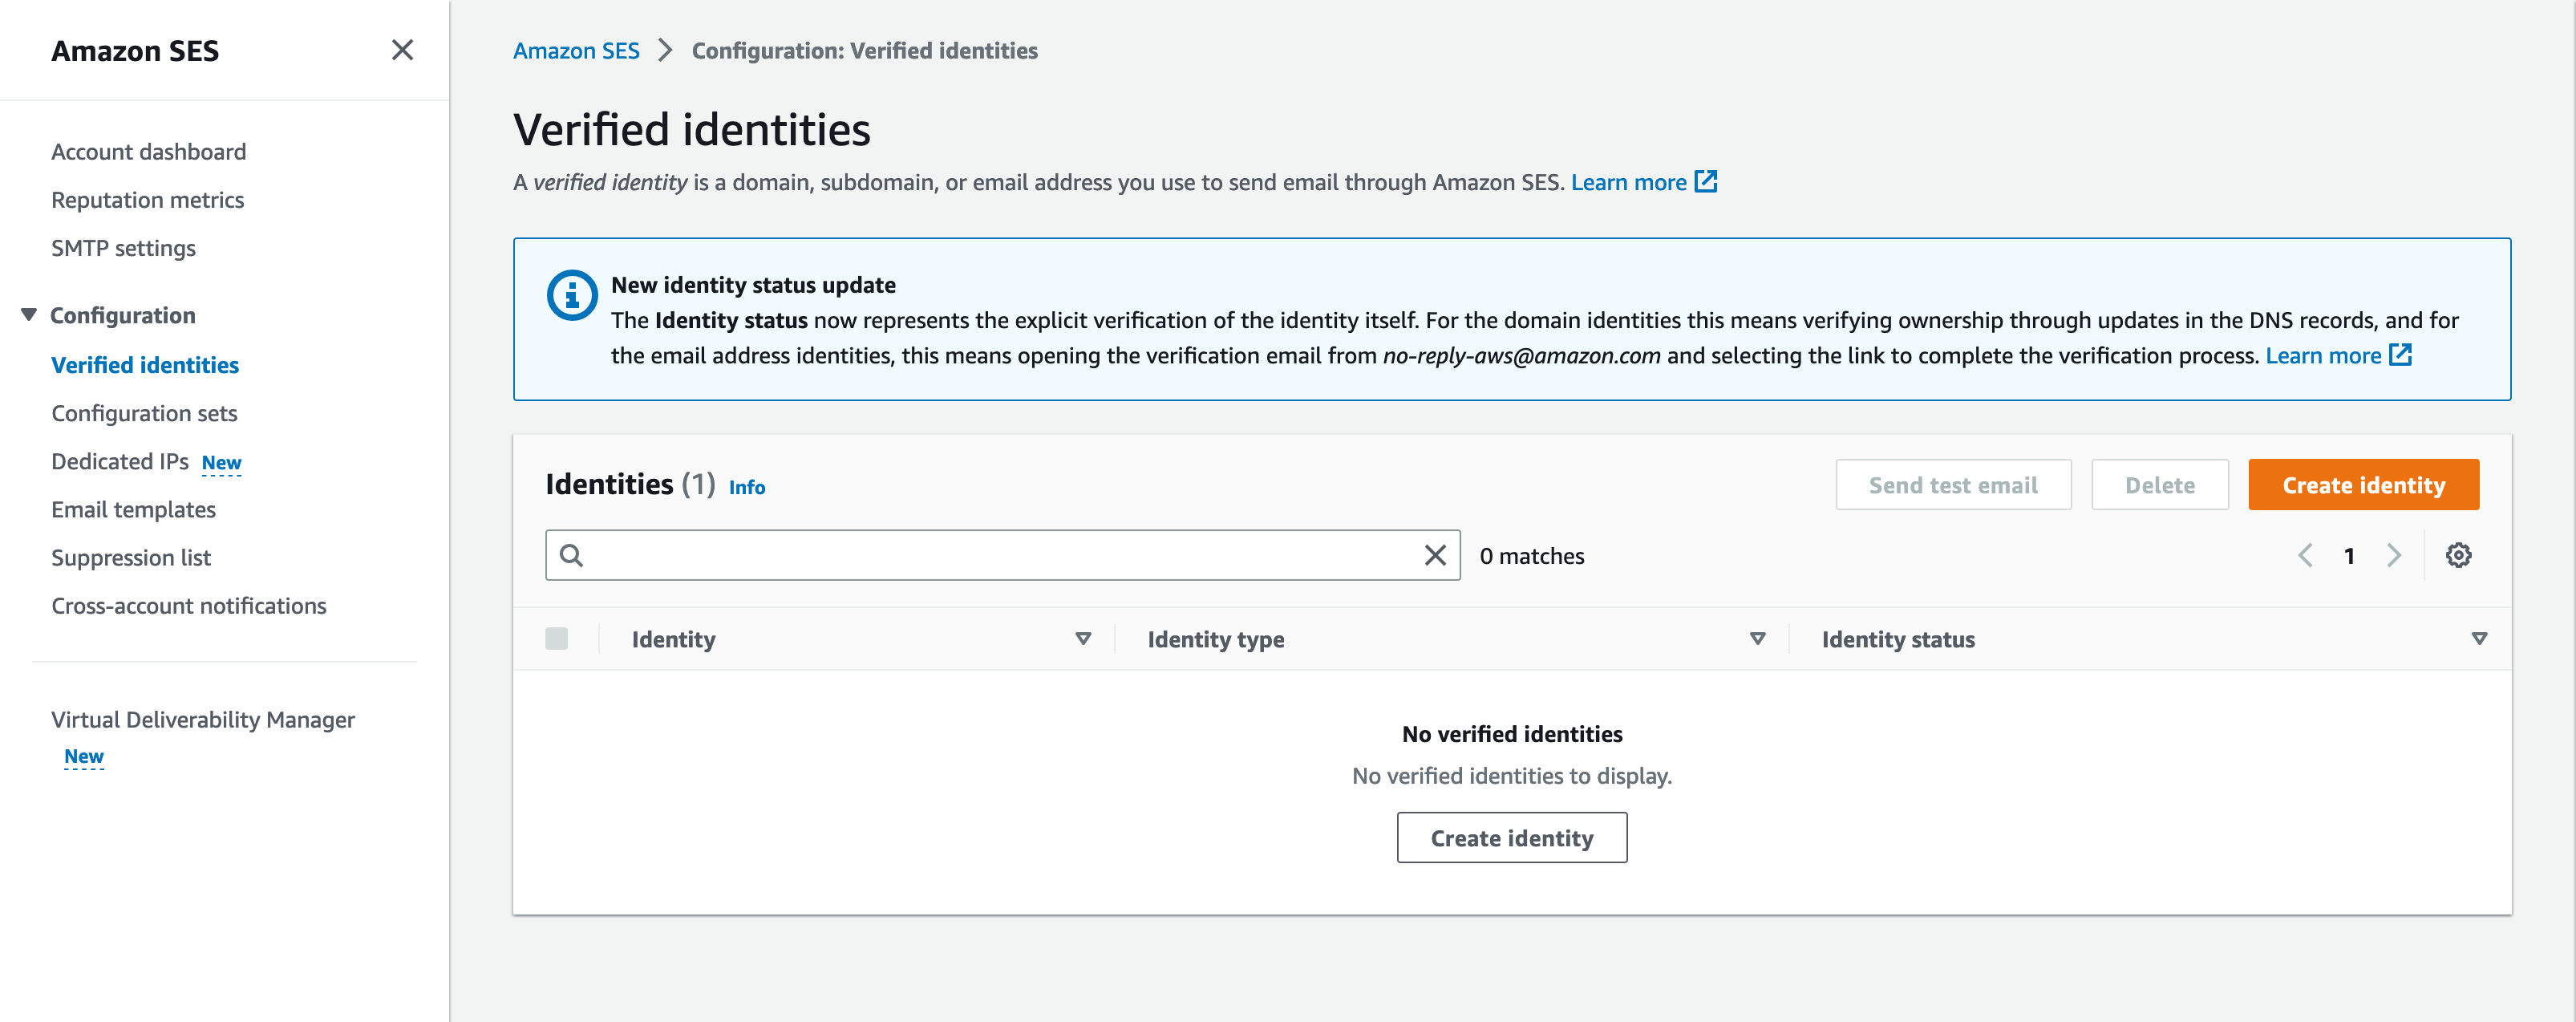Toggle the select-all identities checkbox

point(557,638)
